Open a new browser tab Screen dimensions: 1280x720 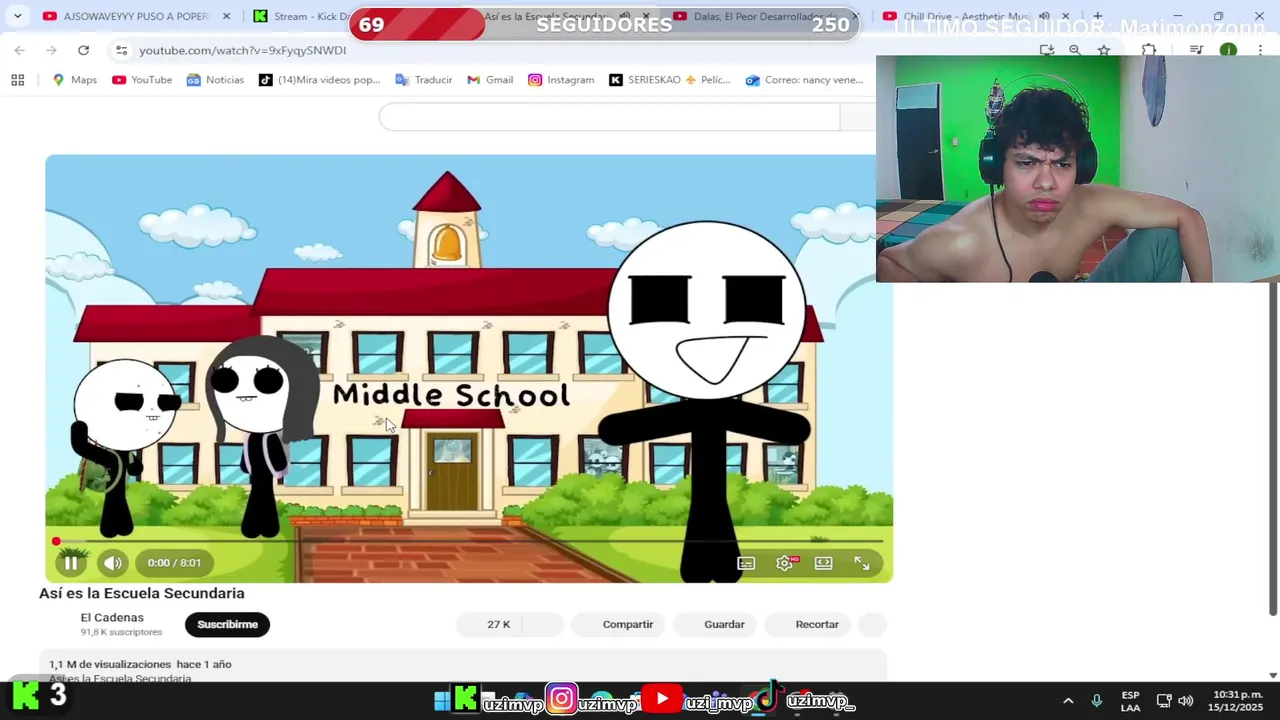pyautogui.click(x=1097, y=16)
